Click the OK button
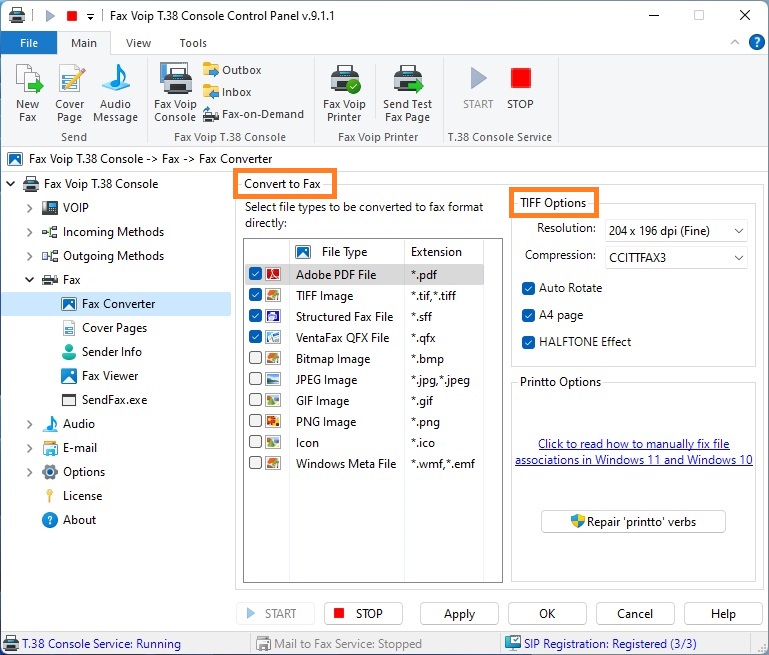 click(547, 614)
